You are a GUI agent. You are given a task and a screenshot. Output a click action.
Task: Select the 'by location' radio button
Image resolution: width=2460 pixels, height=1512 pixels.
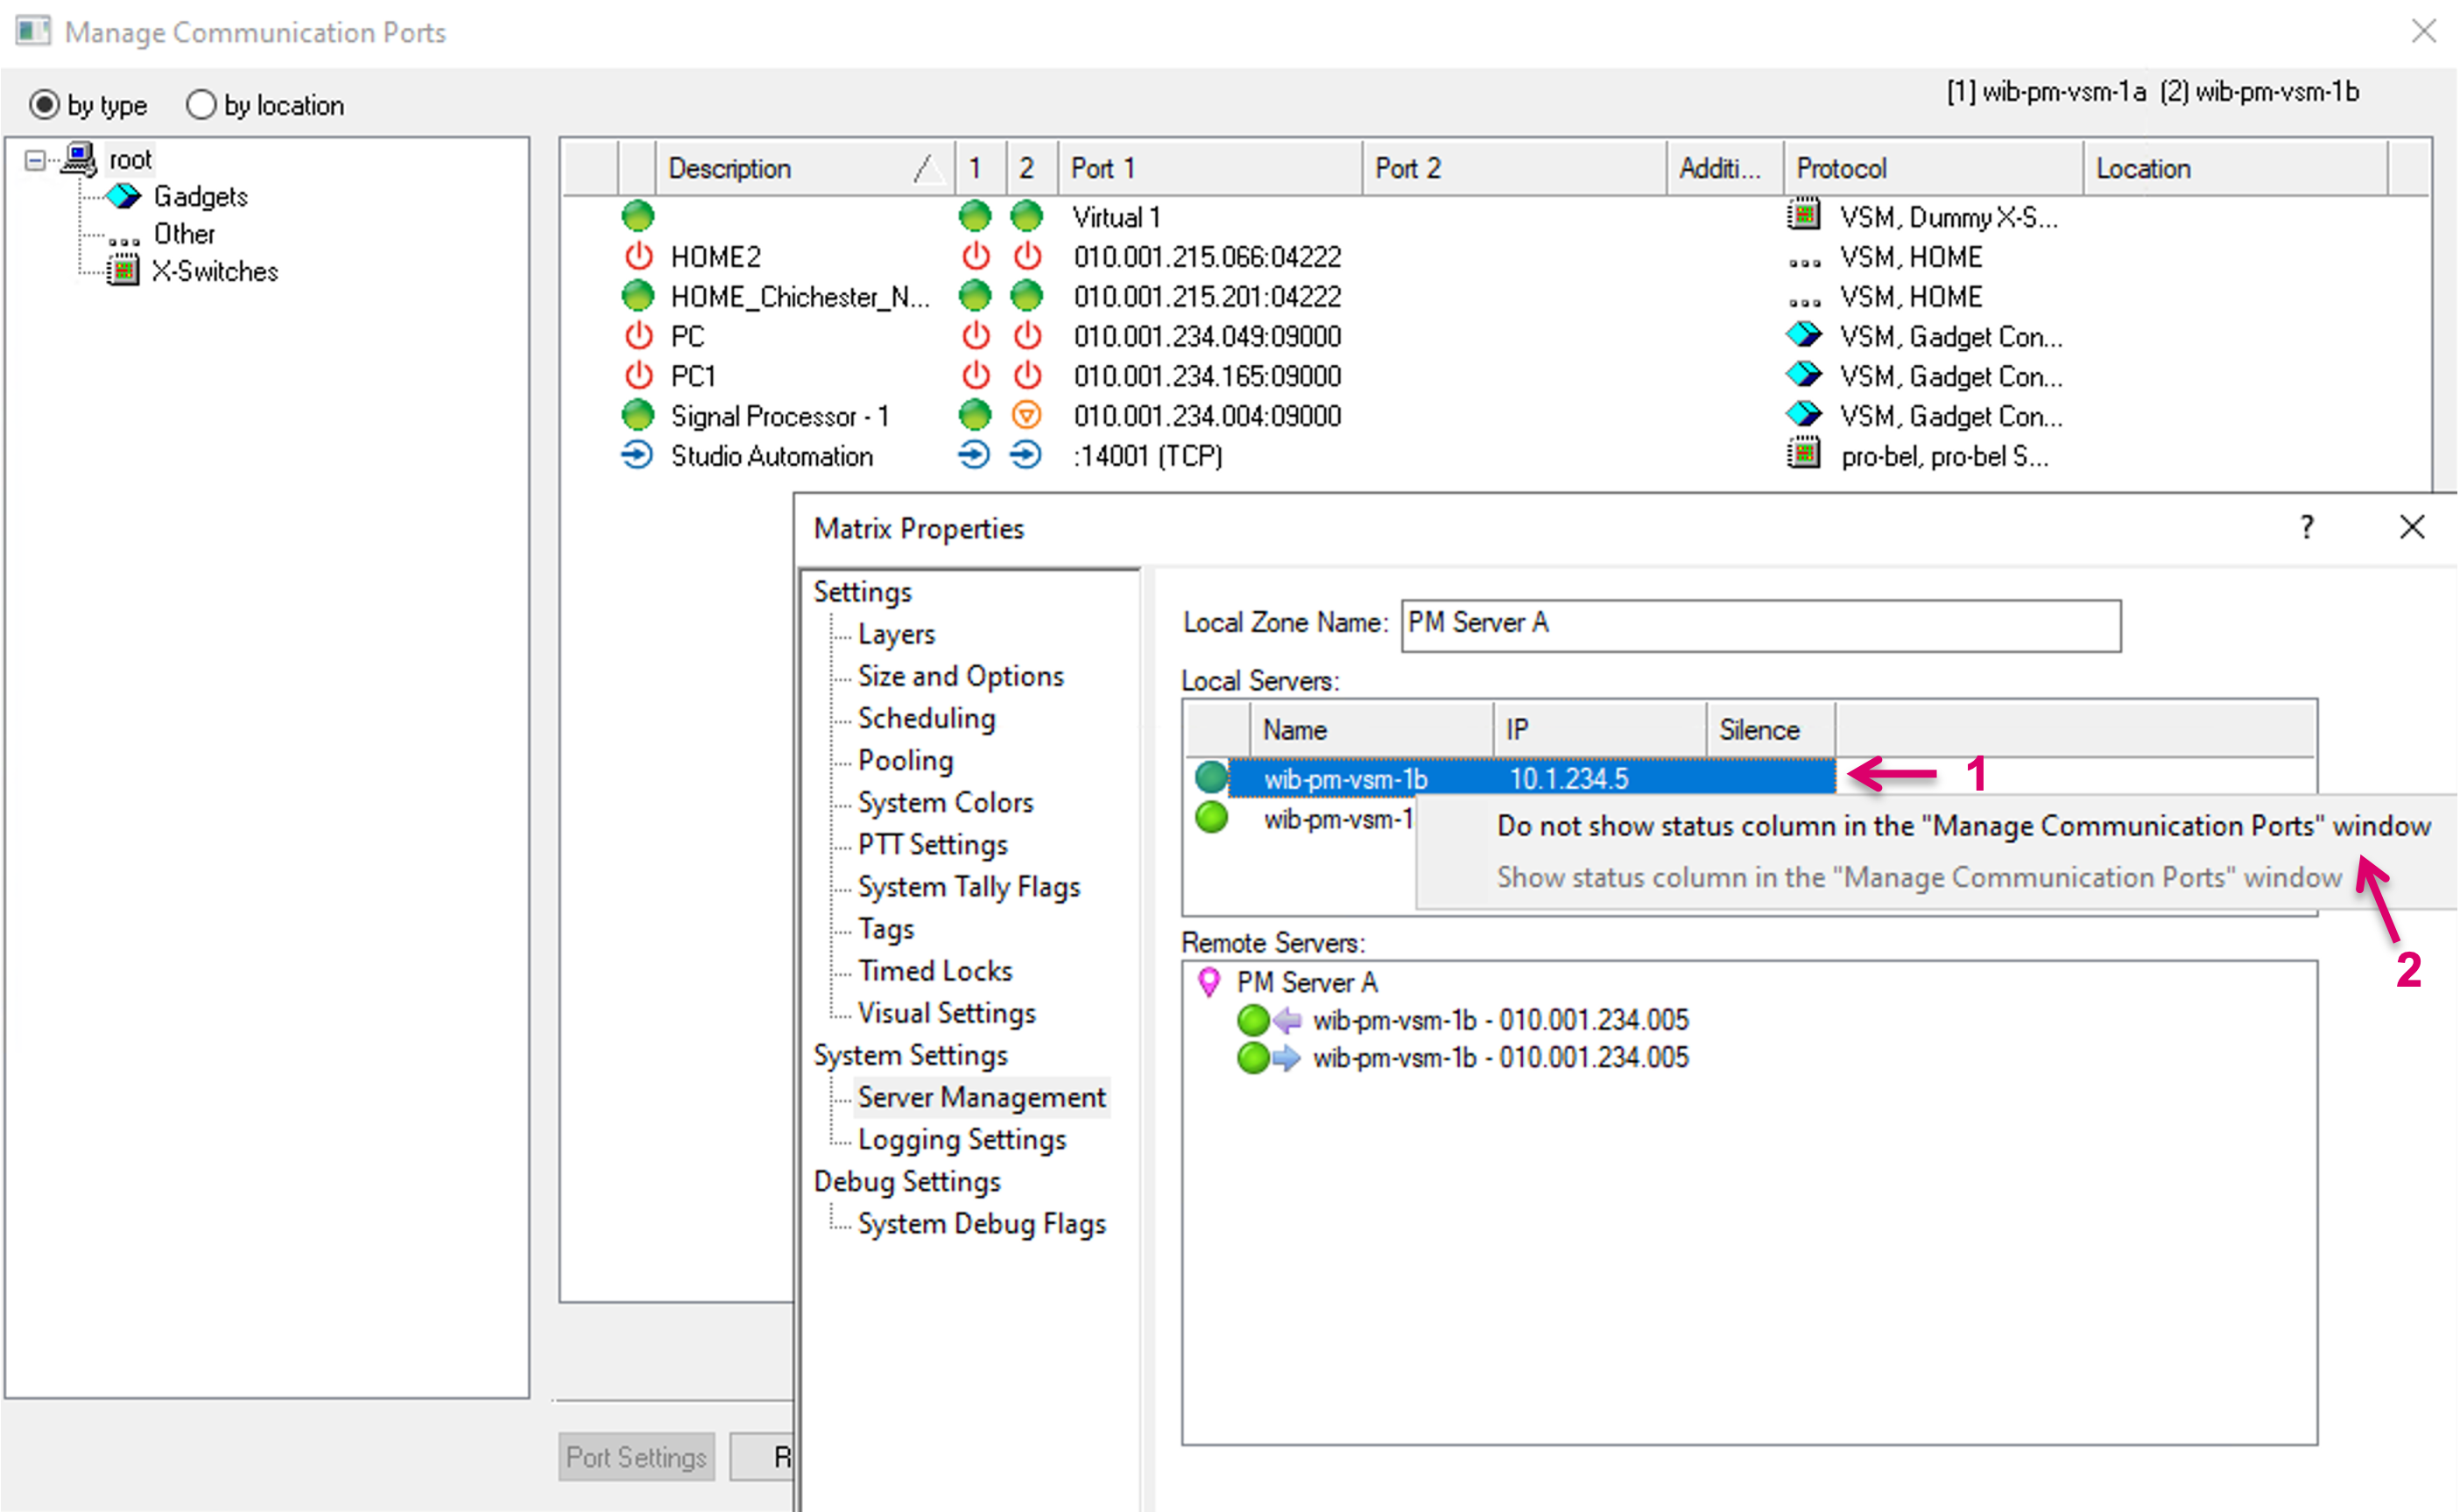click(x=201, y=105)
